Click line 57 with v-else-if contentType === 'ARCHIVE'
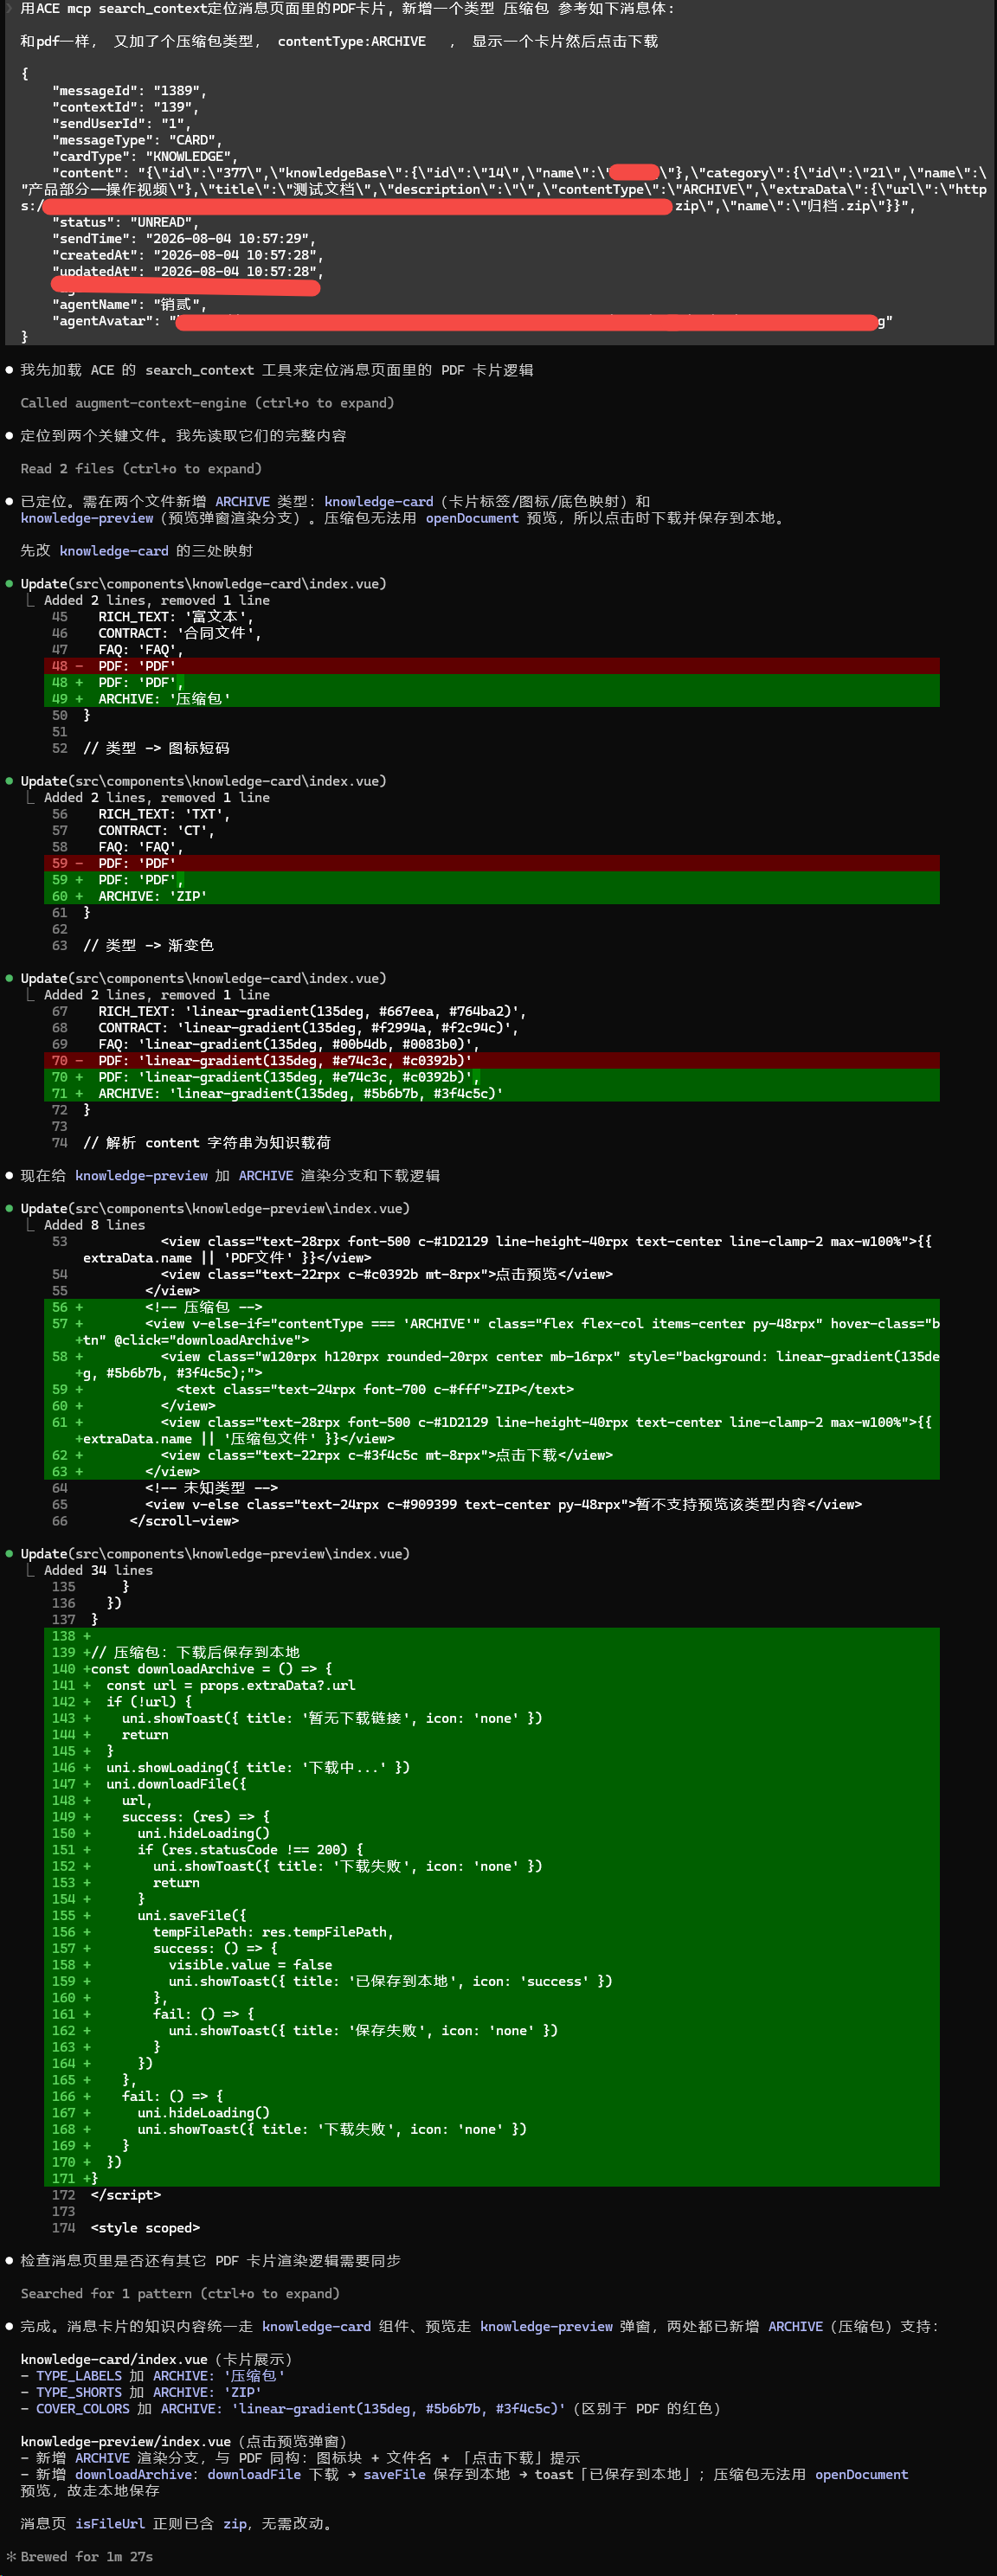 click(491, 1332)
